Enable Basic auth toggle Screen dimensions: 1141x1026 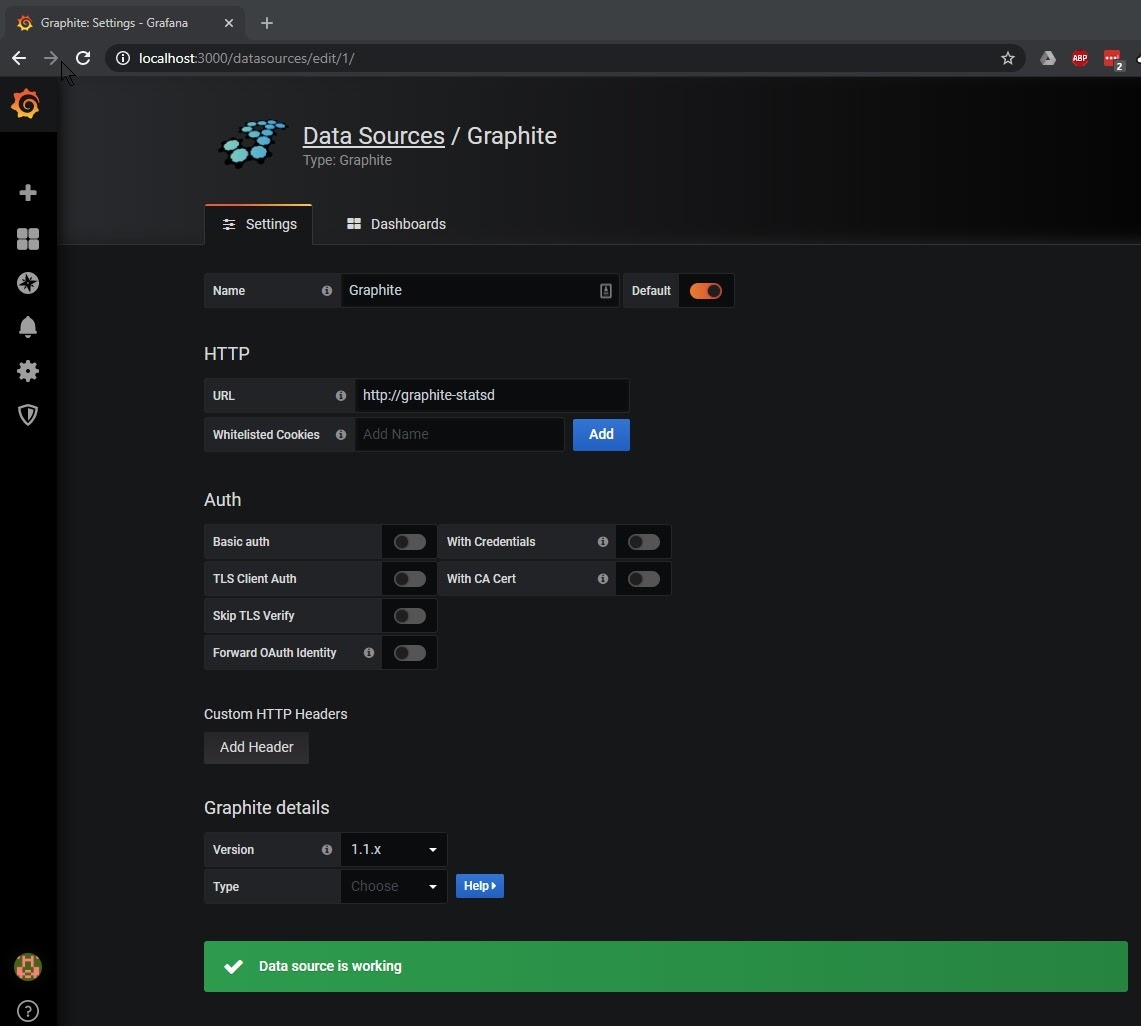point(410,542)
